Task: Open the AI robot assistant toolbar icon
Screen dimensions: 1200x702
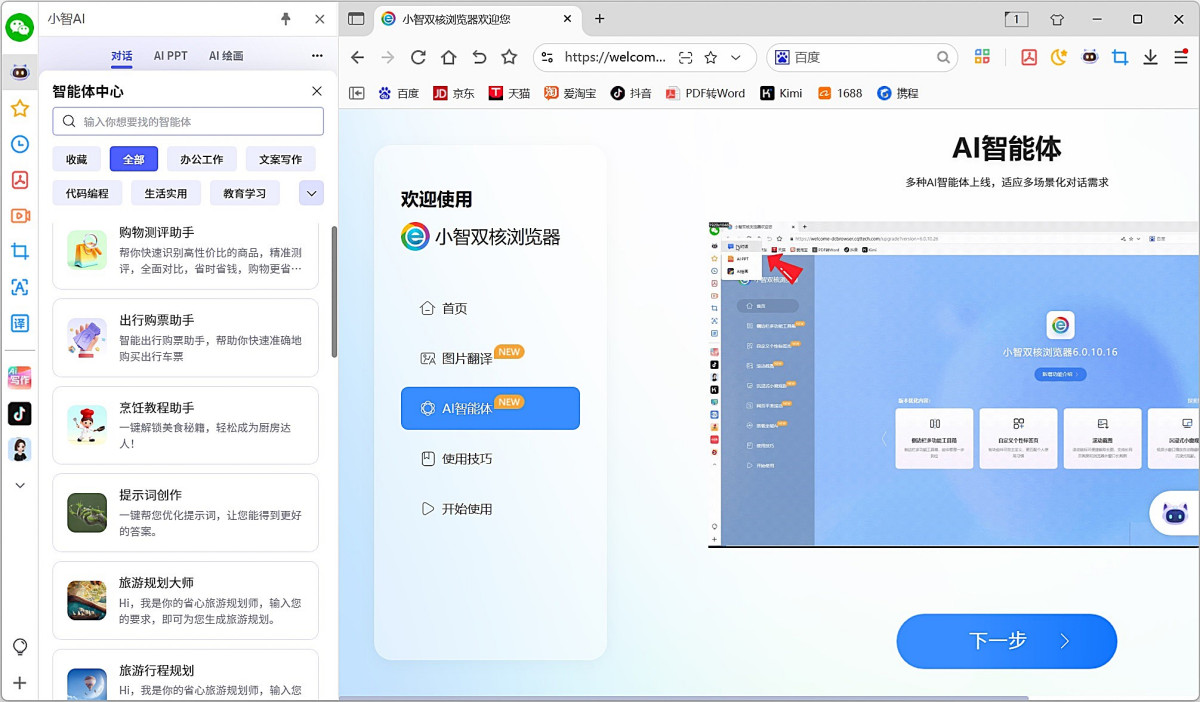Action: [x=1090, y=58]
